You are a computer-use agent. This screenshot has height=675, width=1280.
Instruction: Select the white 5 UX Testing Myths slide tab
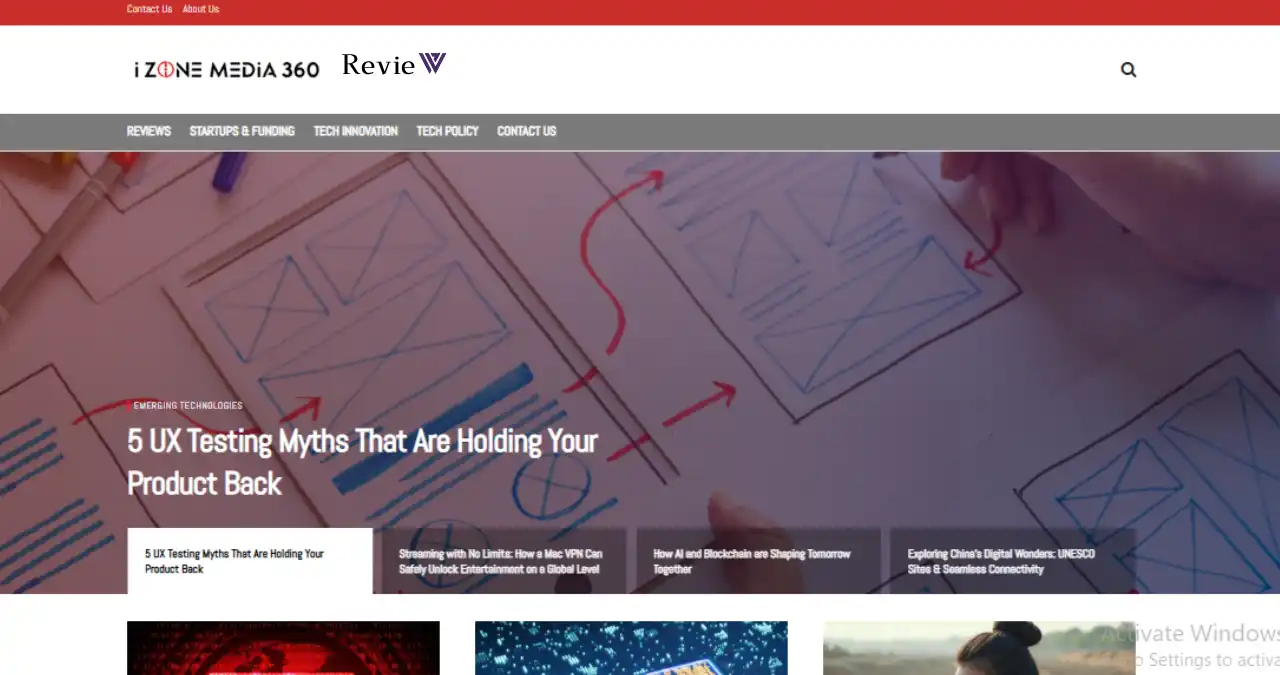[x=250, y=561]
